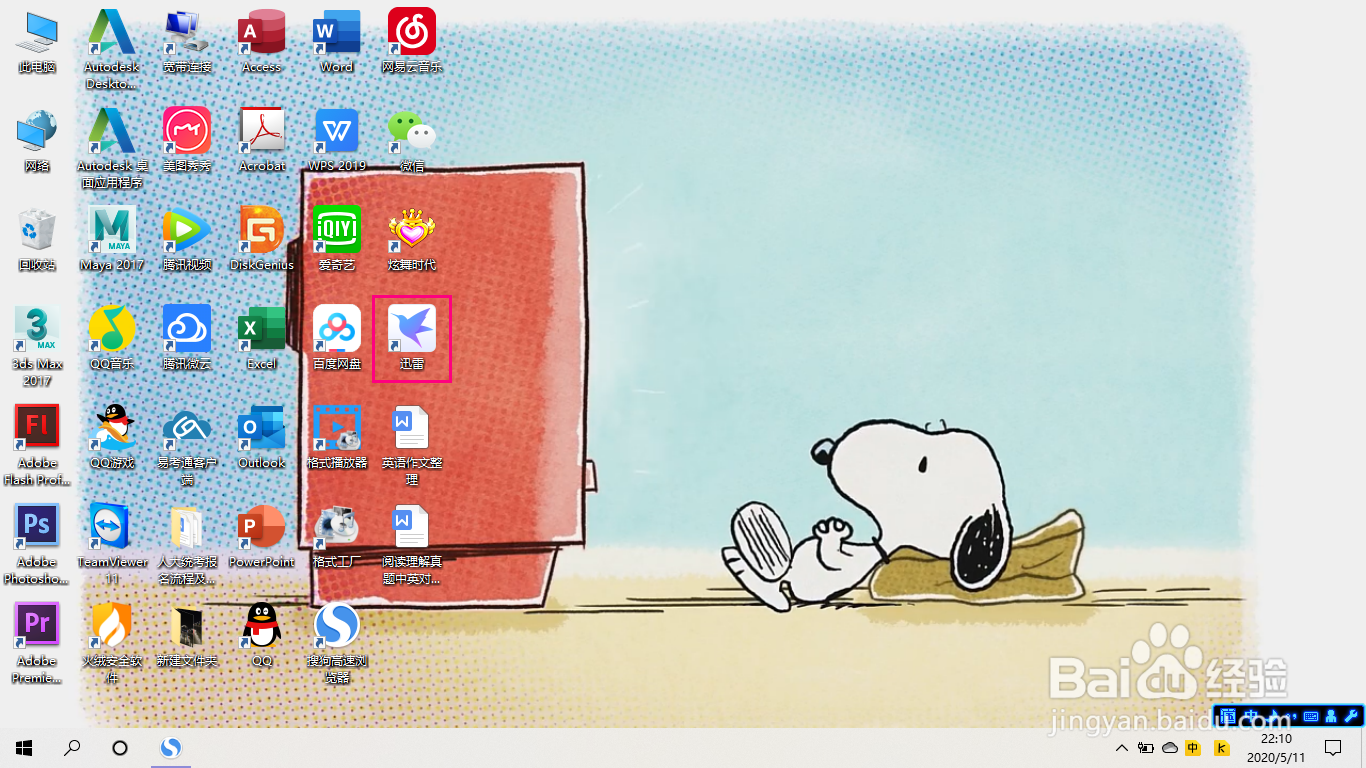1366x768 pixels.
Task: Click the IME toolbar logo icon
Action: click(x=1228, y=716)
